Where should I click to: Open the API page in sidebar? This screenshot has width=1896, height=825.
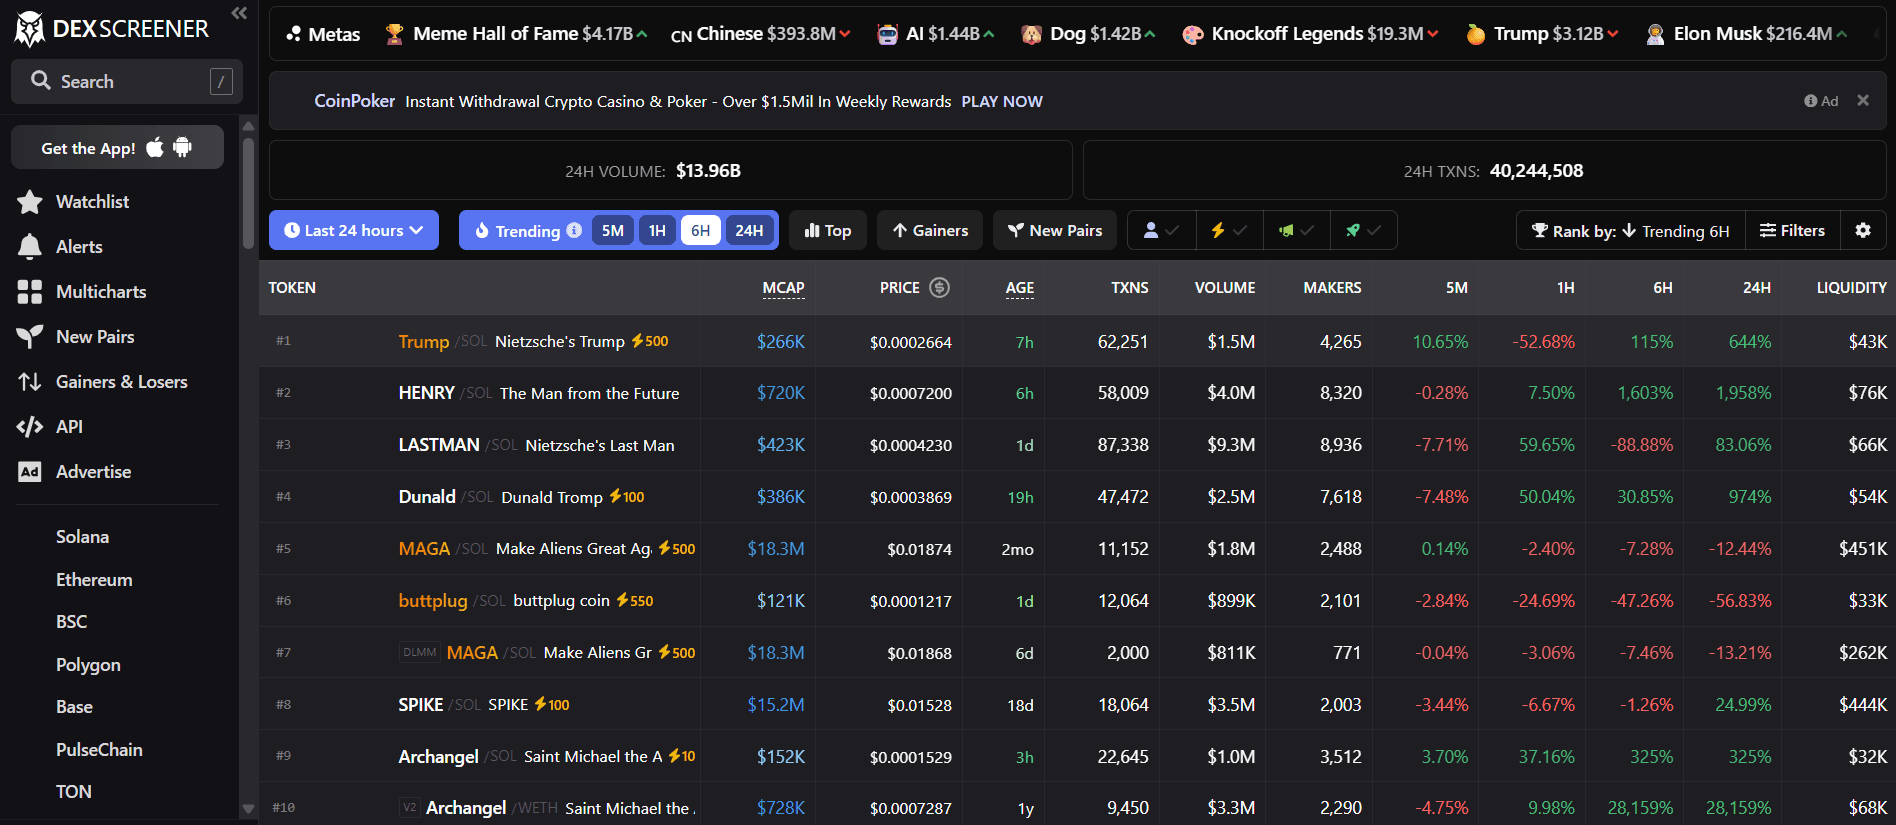69,427
